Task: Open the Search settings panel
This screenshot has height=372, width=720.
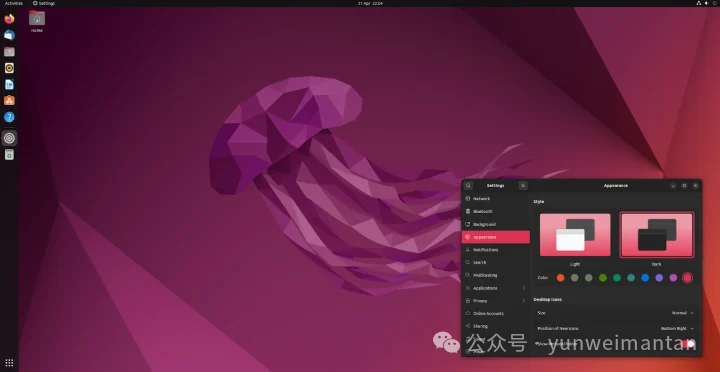Action: [496, 262]
